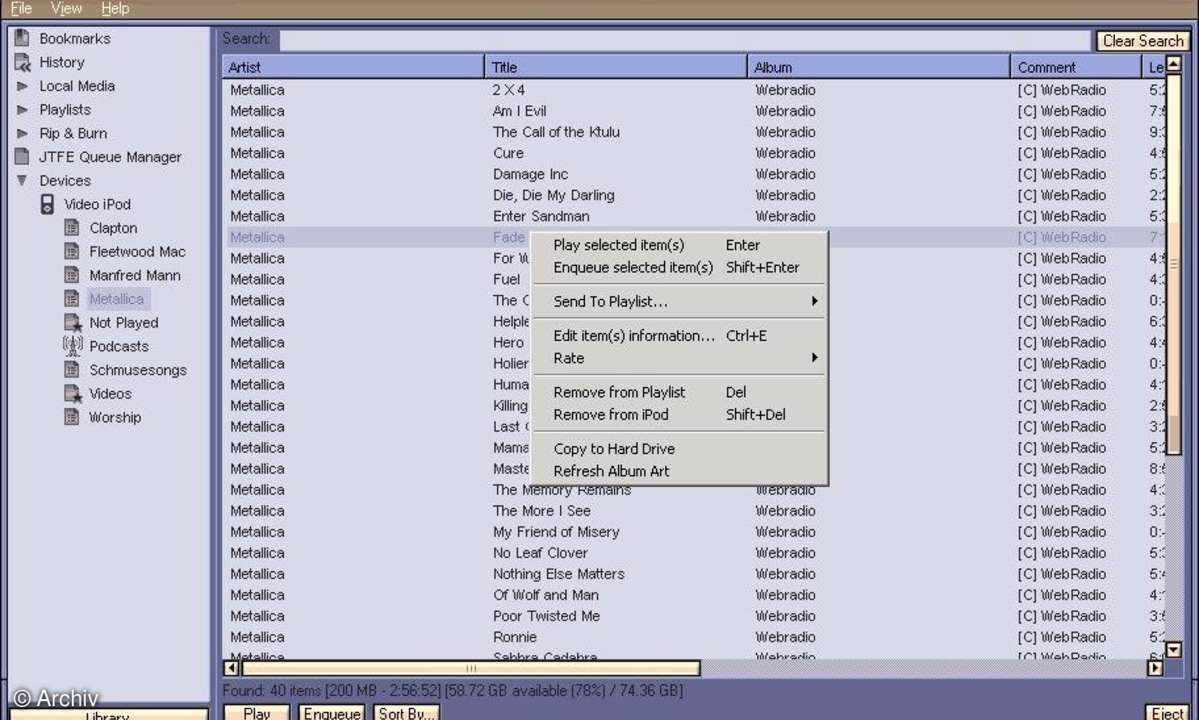Click the Clapton playlist icon
This screenshot has width=1199, height=720.
point(71,227)
